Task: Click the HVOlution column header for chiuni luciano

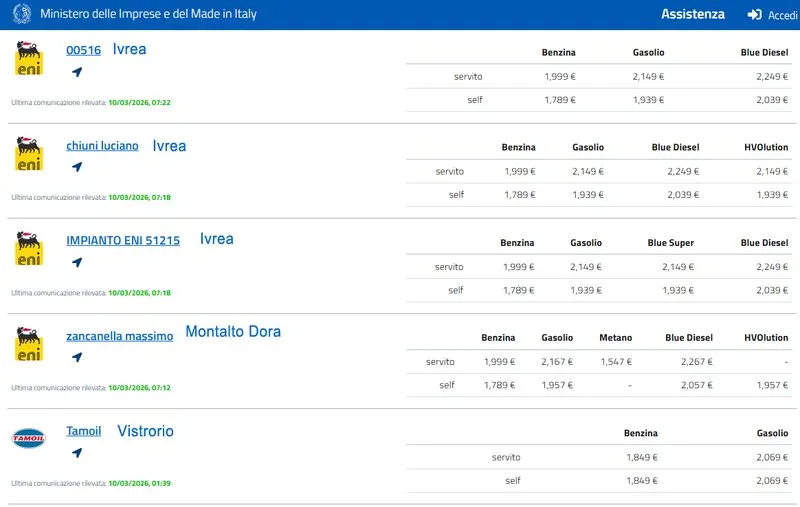Action: 766,148
